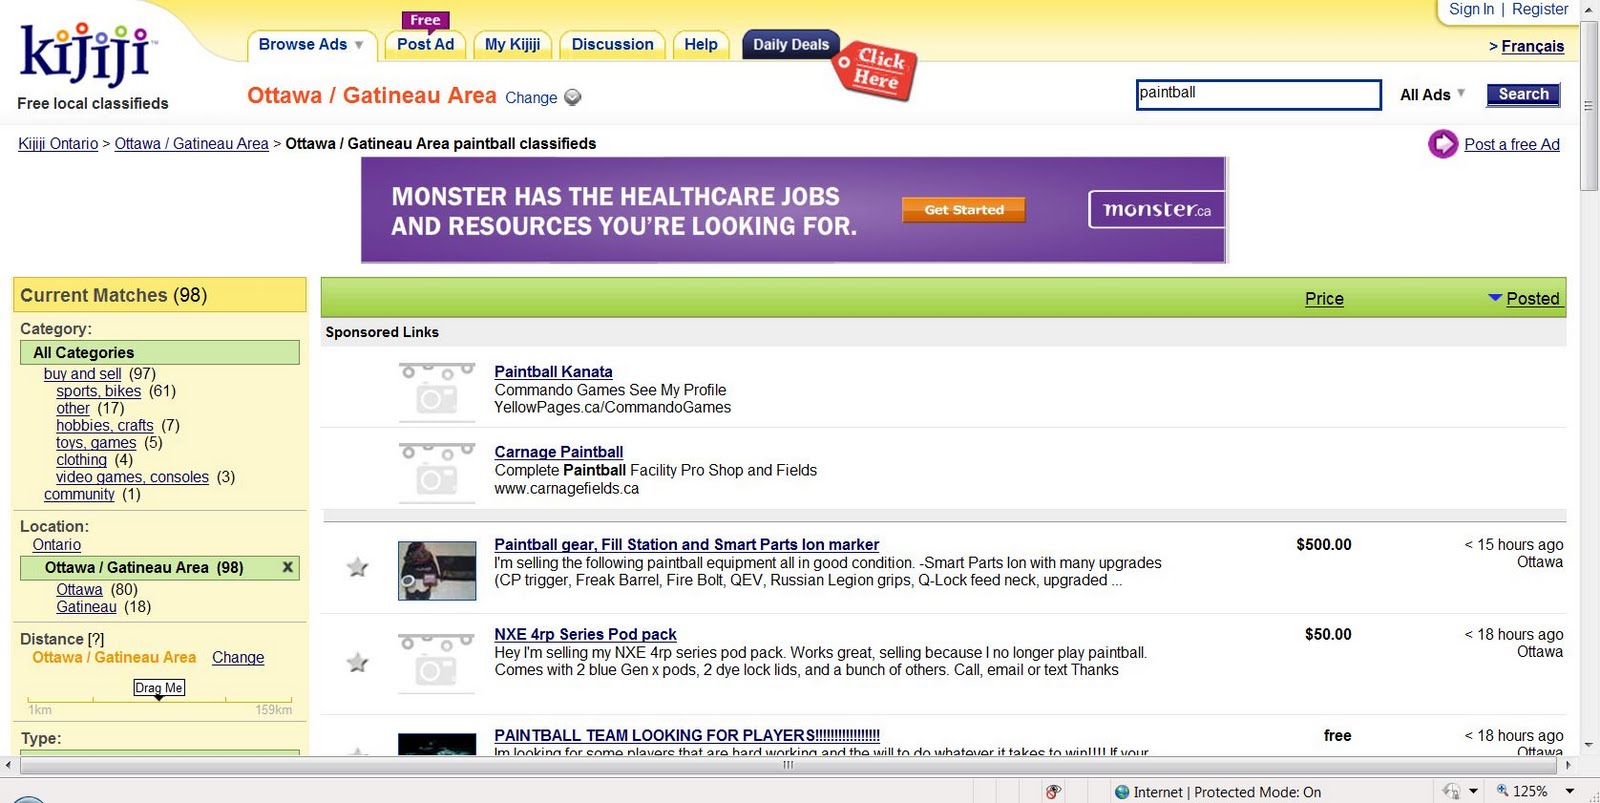The image size is (1600, 803).
Task: Click Get Started on the Monster ad
Action: [964, 210]
